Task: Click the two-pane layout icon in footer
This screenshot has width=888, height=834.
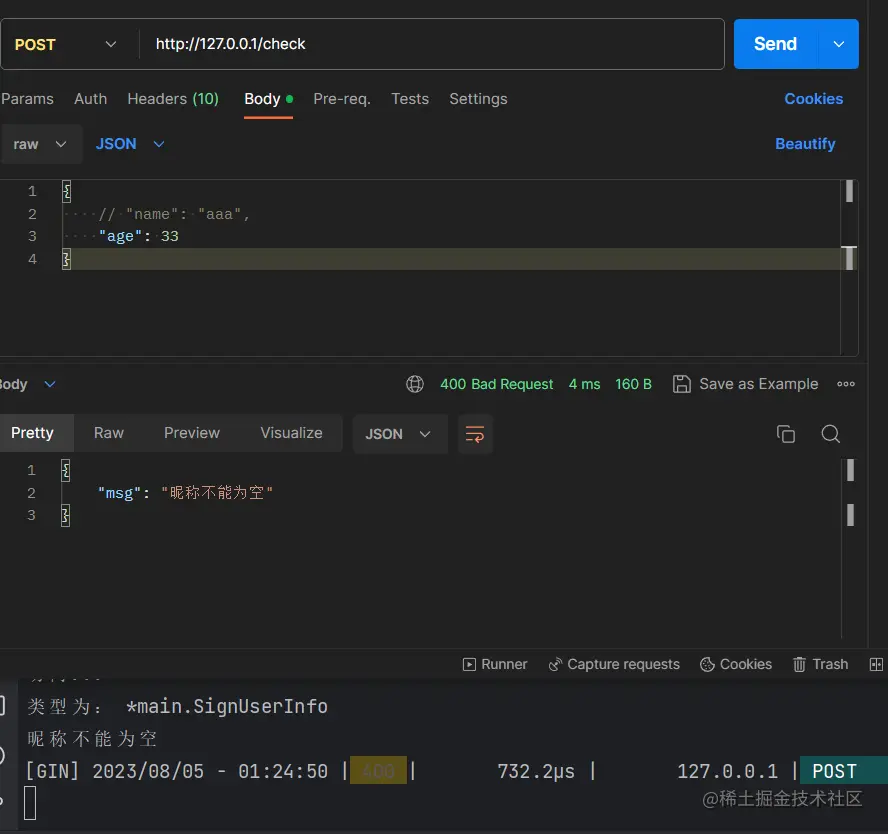Action: [876, 664]
